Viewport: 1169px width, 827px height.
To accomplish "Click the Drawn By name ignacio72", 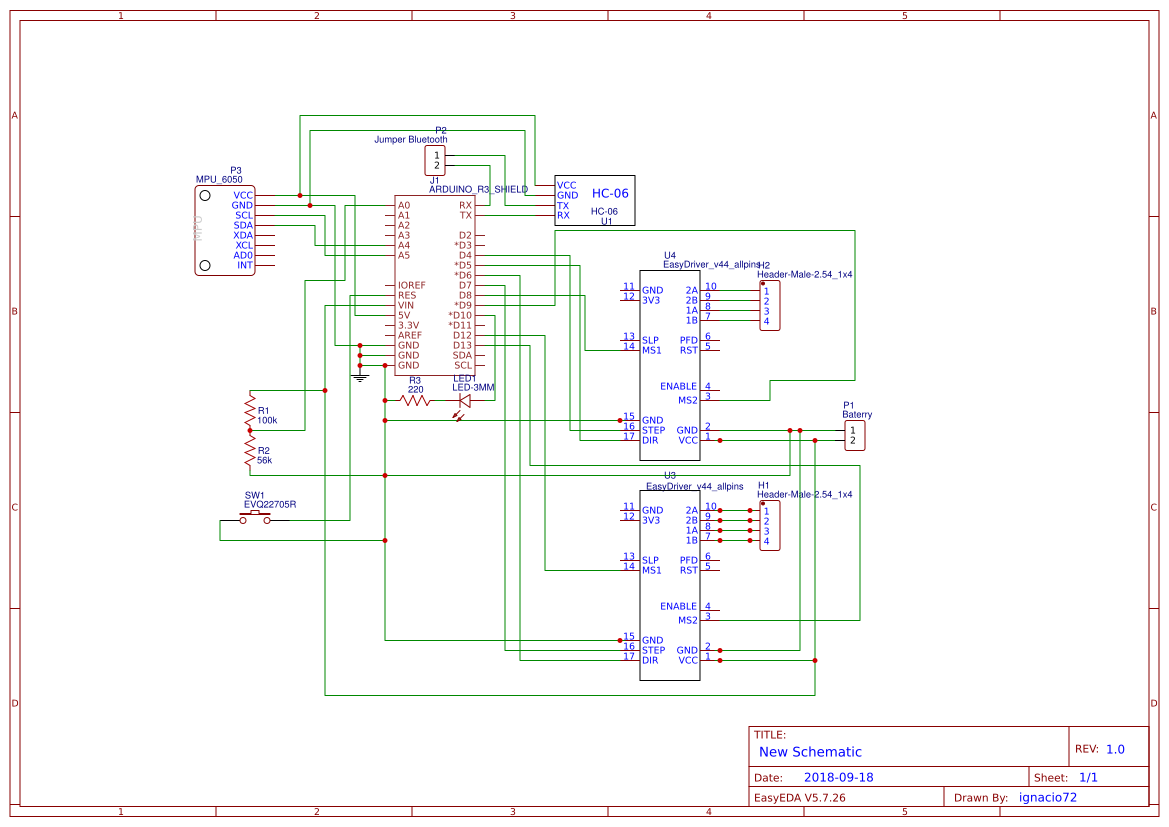I will 1047,796.
